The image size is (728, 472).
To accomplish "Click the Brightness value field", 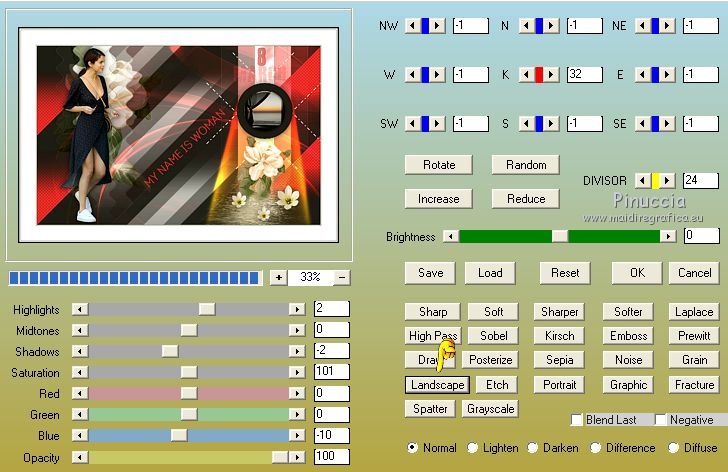I will tap(702, 236).
